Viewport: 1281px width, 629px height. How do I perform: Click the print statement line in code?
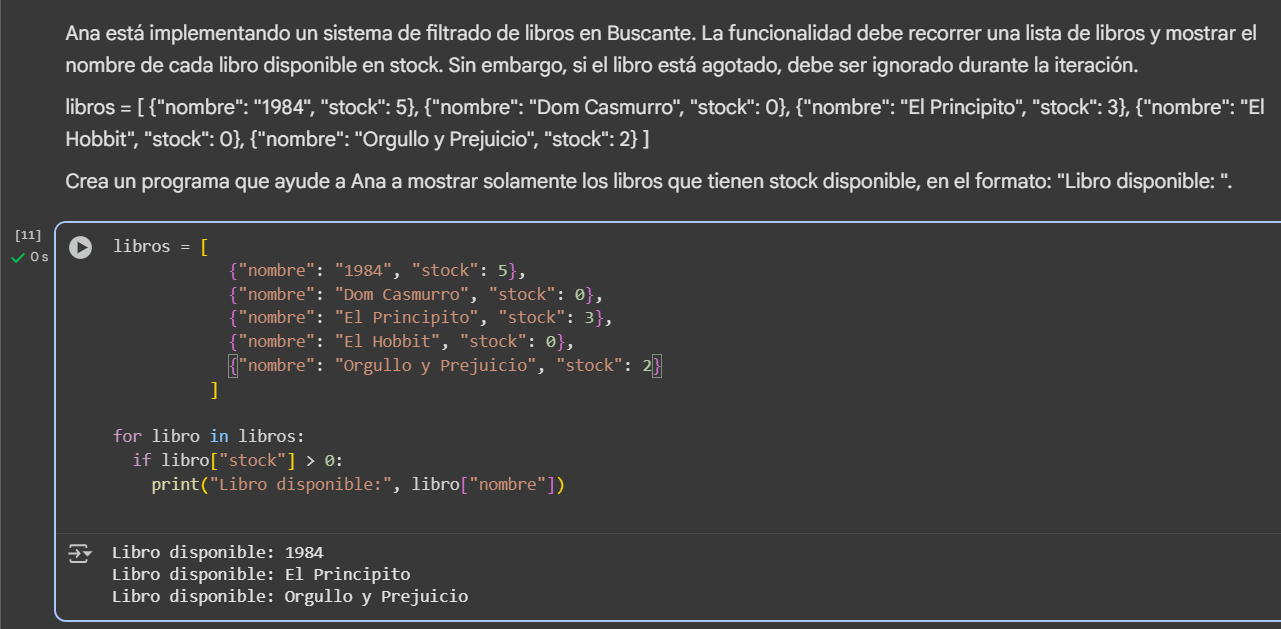358,485
